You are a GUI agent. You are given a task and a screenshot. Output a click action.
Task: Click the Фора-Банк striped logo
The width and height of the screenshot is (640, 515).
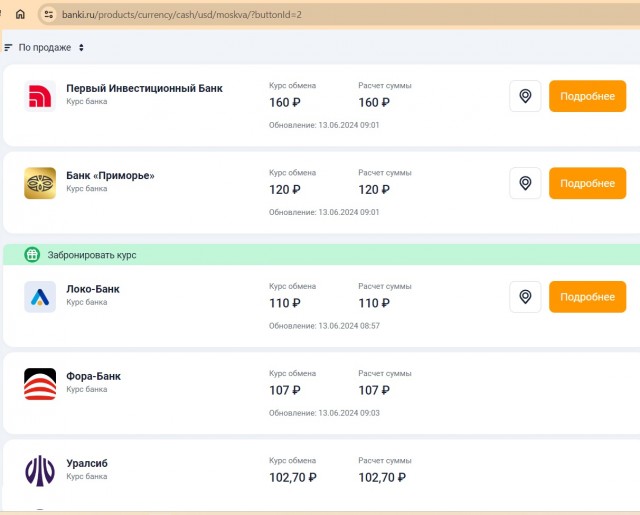[40, 384]
